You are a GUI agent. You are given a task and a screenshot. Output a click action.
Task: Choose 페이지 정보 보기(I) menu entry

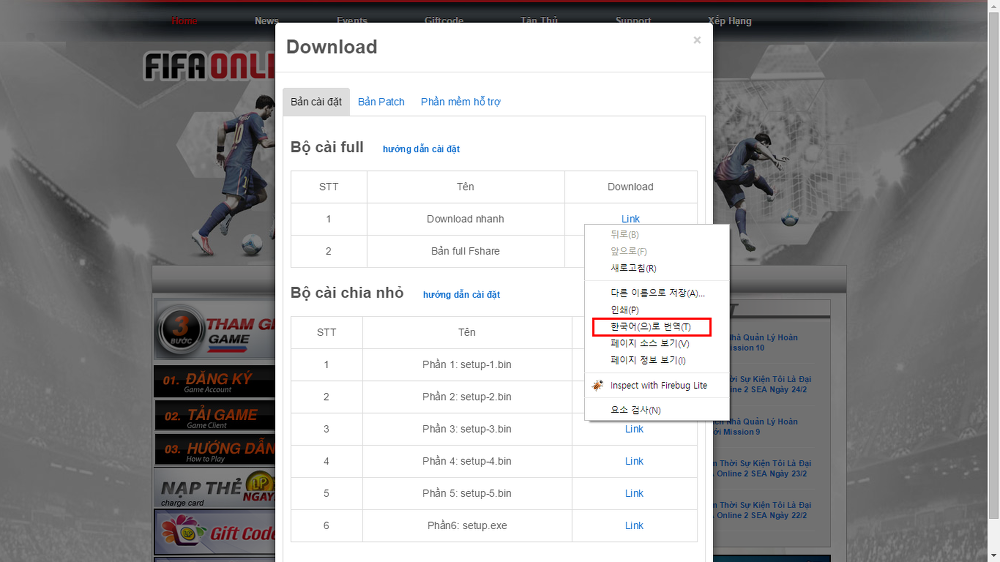coord(657,360)
